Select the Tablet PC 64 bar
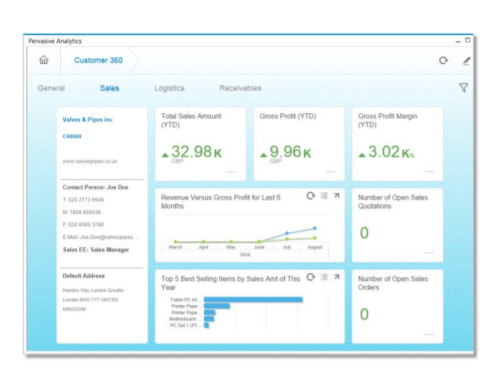Screen dimensions: 499x381 [253, 300]
